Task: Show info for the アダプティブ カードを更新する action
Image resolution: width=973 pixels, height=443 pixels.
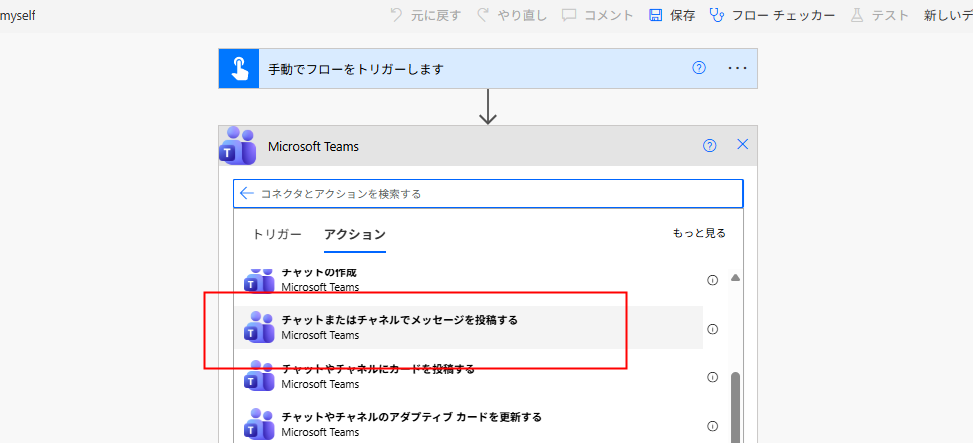Action: [x=712, y=426]
